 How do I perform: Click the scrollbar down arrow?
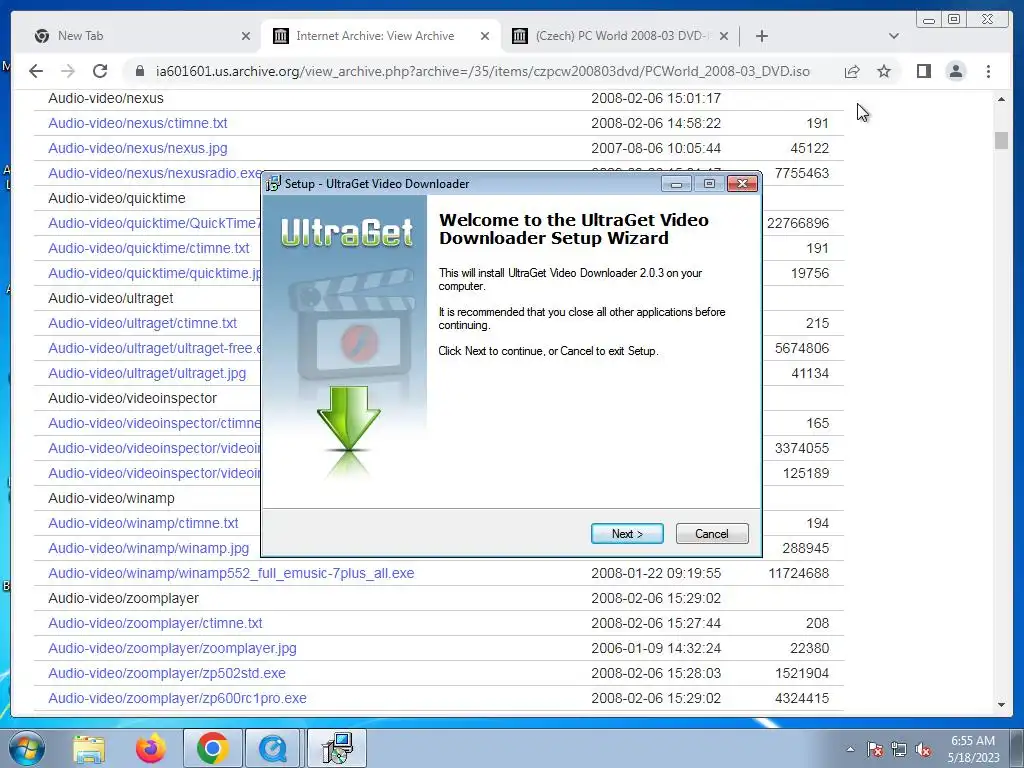1001,705
